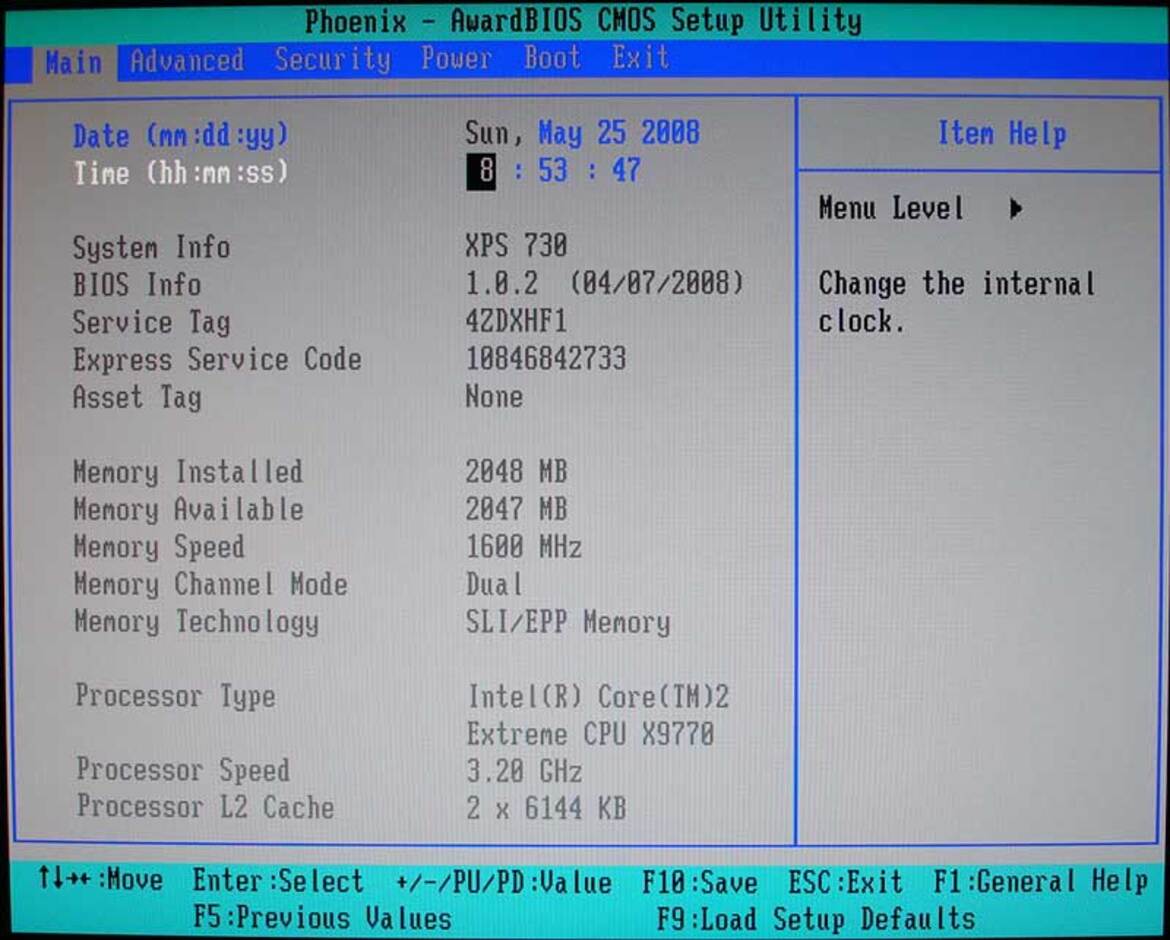Click the code 10846842733
This screenshot has height=940, width=1170.
tap(545, 359)
